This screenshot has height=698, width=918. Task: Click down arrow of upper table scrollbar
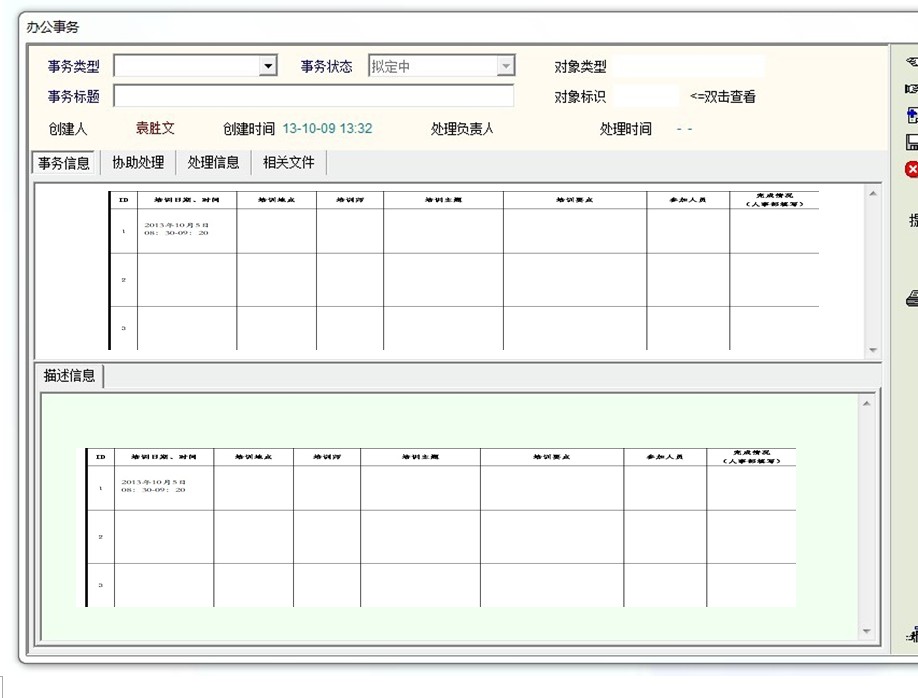click(873, 350)
